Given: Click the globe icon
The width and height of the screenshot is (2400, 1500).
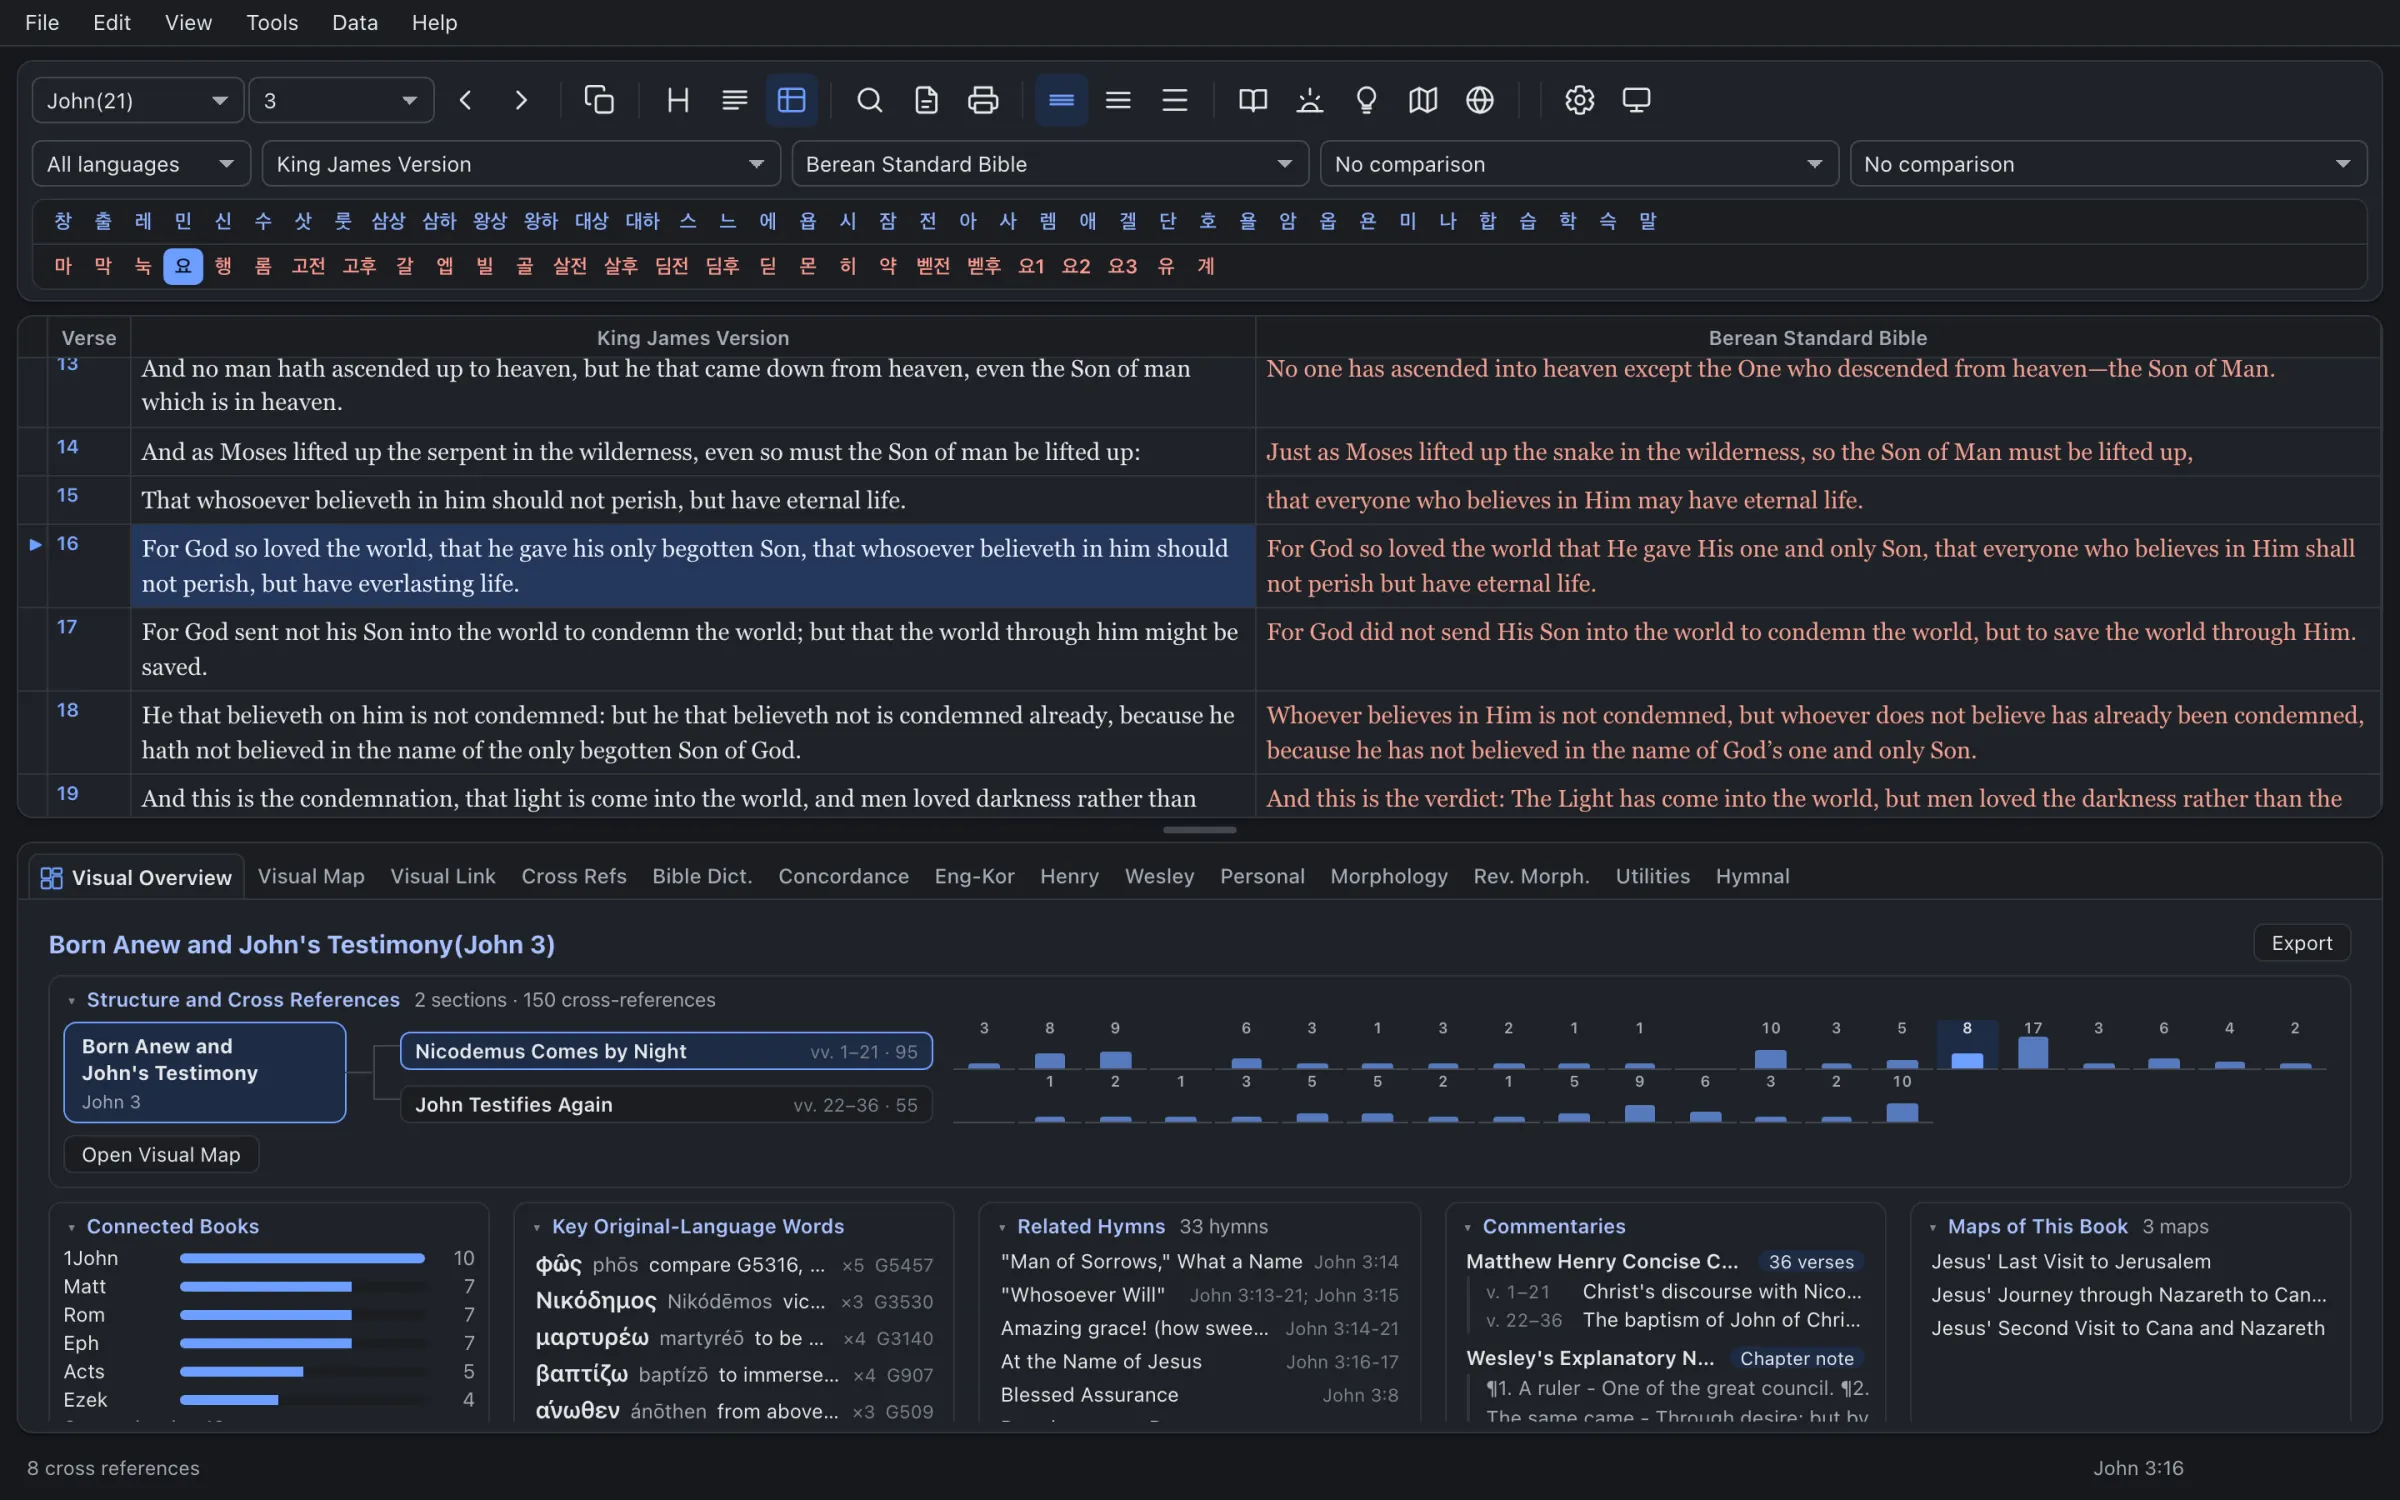Looking at the screenshot, I should [x=1480, y=100].
